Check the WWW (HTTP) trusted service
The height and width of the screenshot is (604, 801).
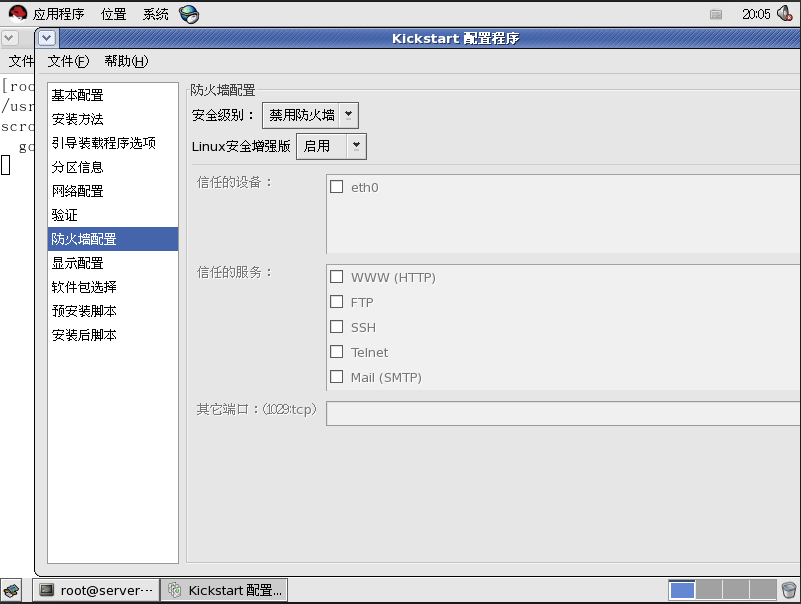tap(337, 276)
